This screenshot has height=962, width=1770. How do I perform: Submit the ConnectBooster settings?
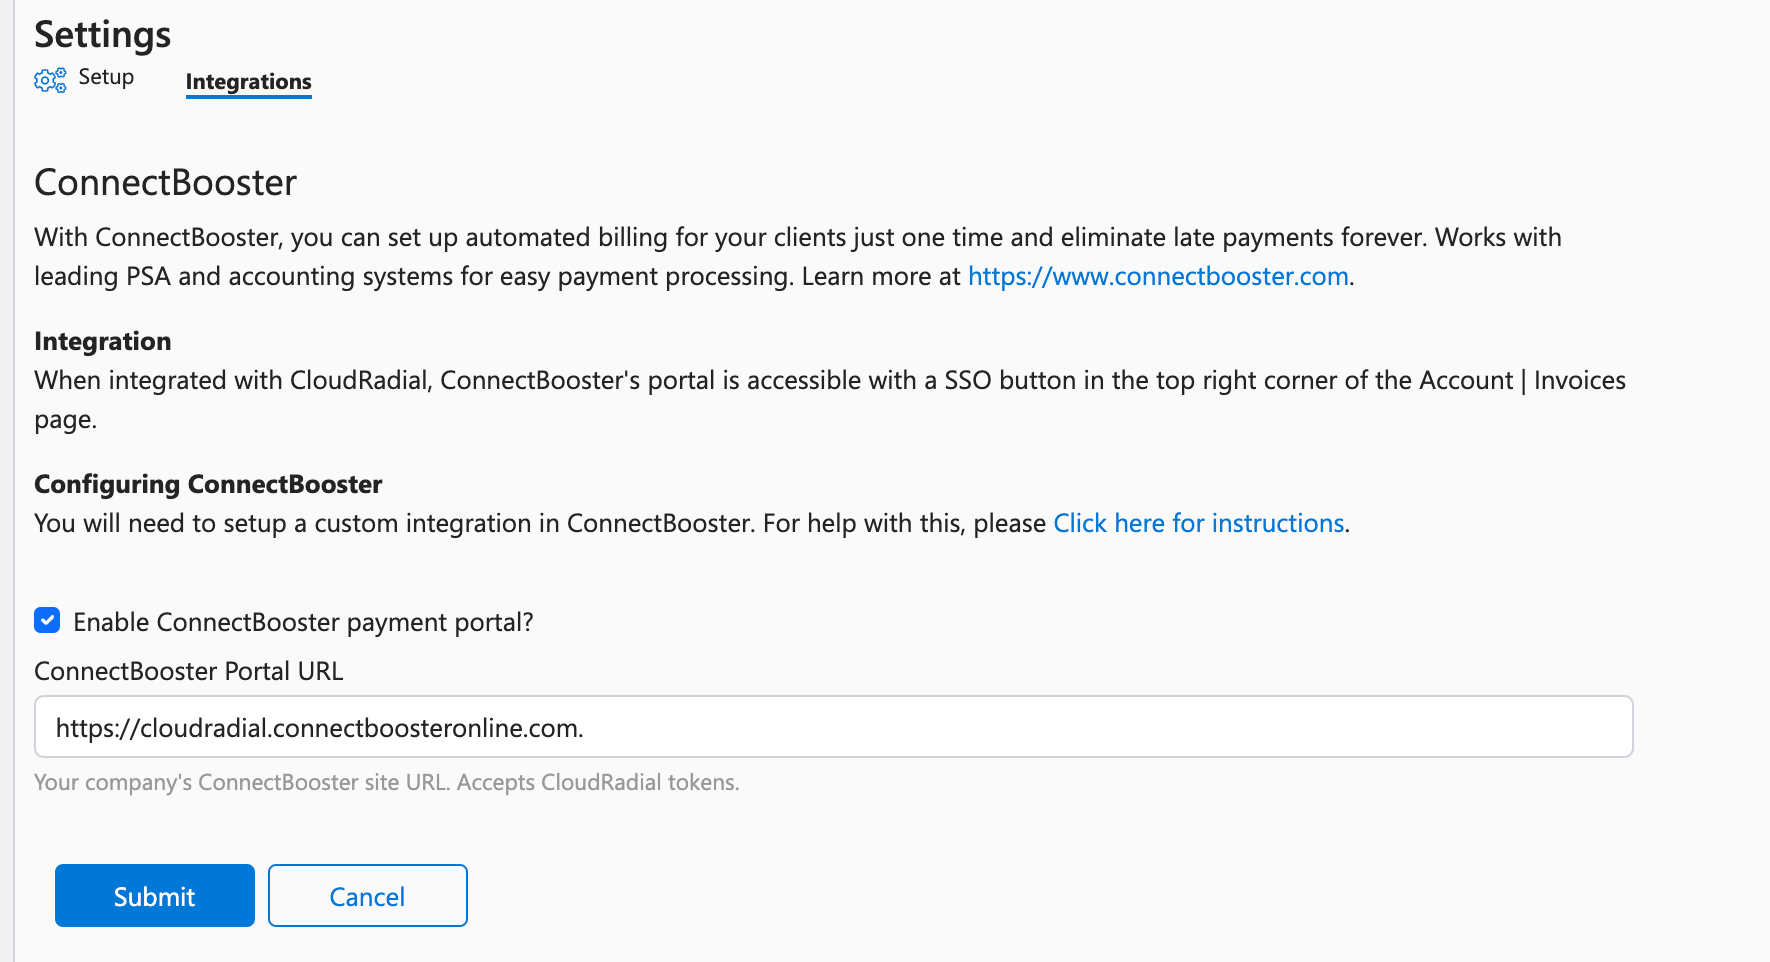click(155, 896)
